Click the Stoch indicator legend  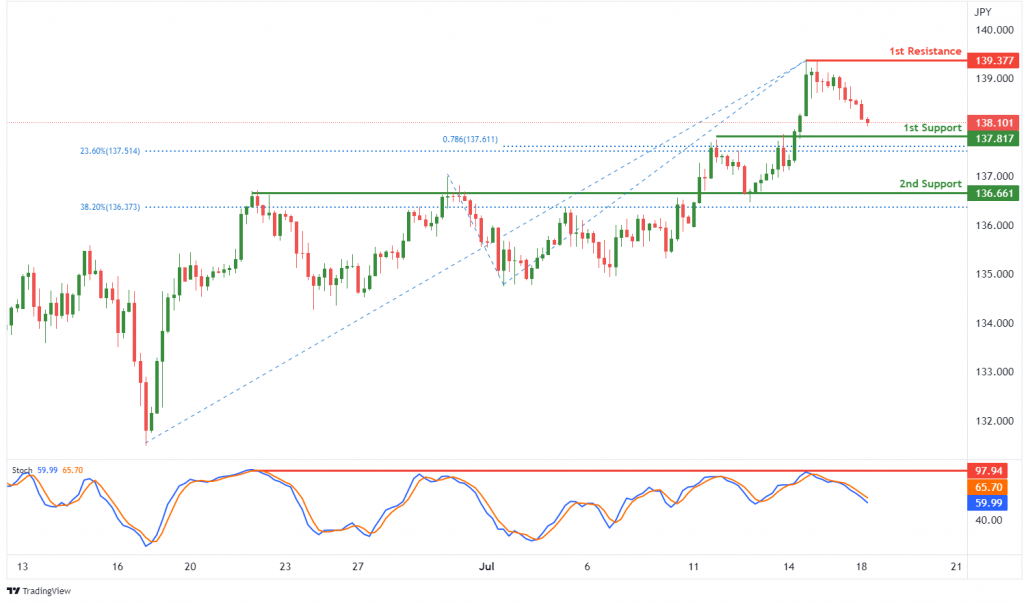(47, 470)
